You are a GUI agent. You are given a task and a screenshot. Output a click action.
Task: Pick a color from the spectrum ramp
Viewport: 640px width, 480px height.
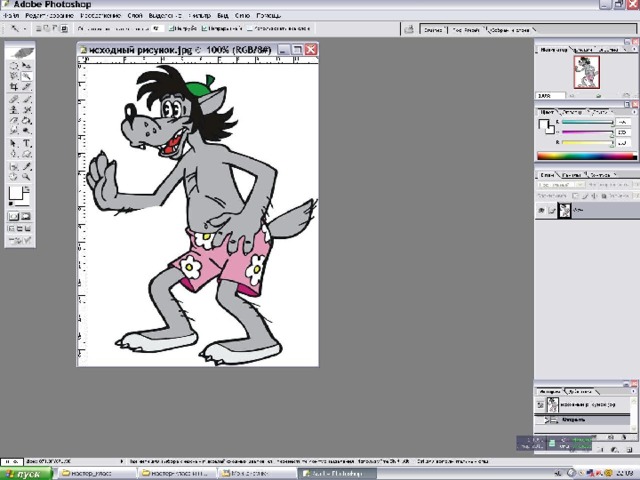(587, 156)
